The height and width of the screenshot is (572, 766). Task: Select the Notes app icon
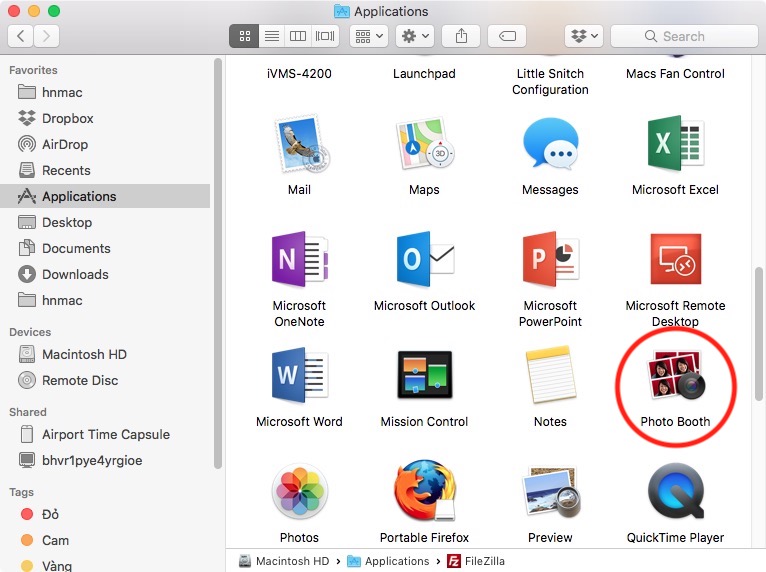550,375
